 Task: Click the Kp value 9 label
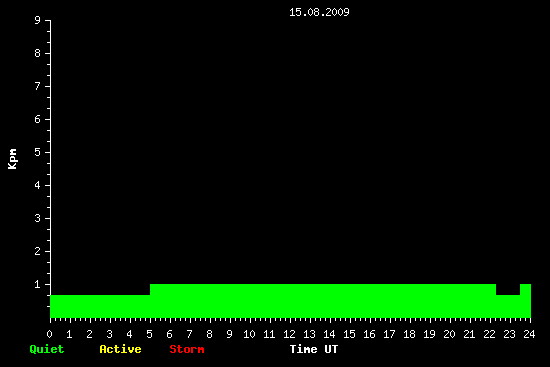38,20
